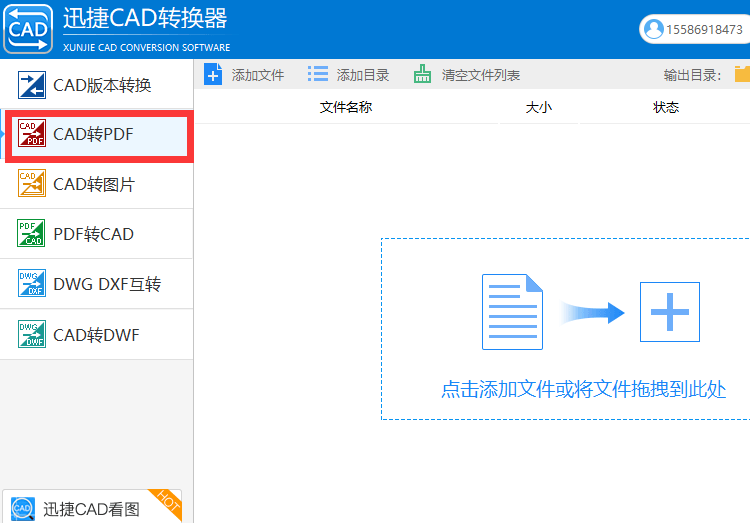Click the 添加目录 list icon
750x523 pixels.
(x=318, y=74)
